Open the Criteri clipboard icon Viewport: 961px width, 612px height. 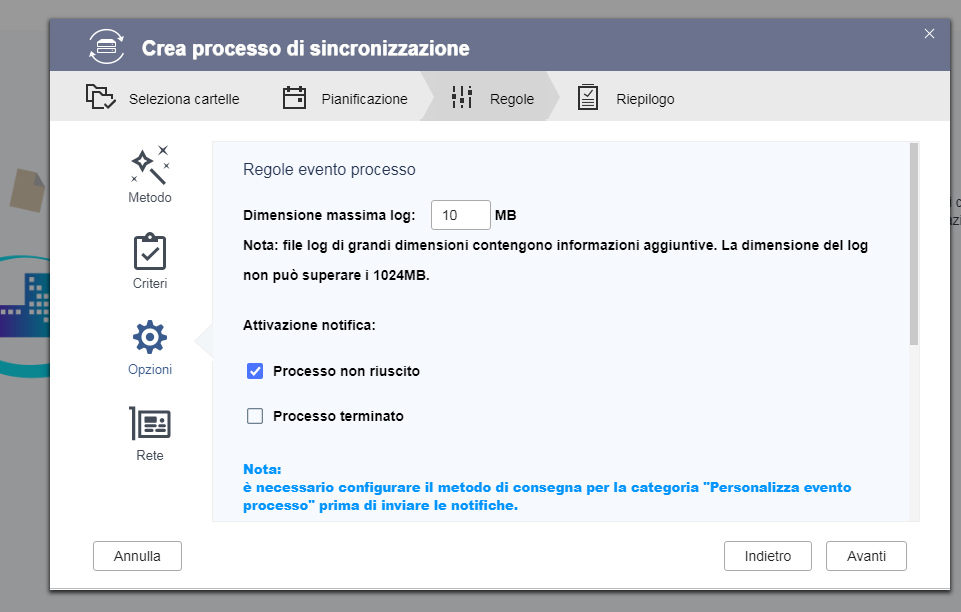[150, 251]
